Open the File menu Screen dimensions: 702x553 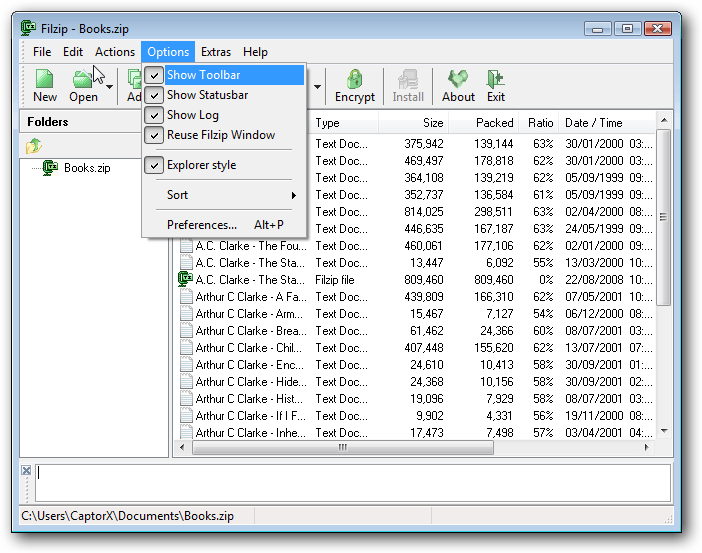point(42,52)
